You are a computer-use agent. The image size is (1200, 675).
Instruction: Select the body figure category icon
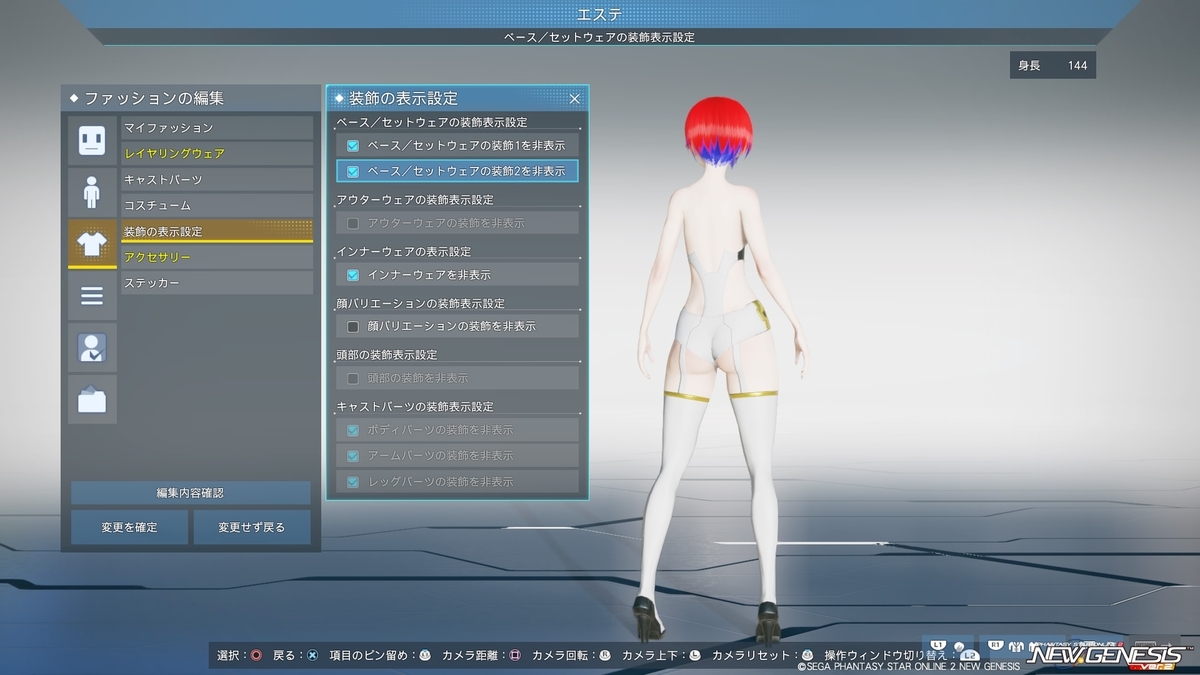92,192
